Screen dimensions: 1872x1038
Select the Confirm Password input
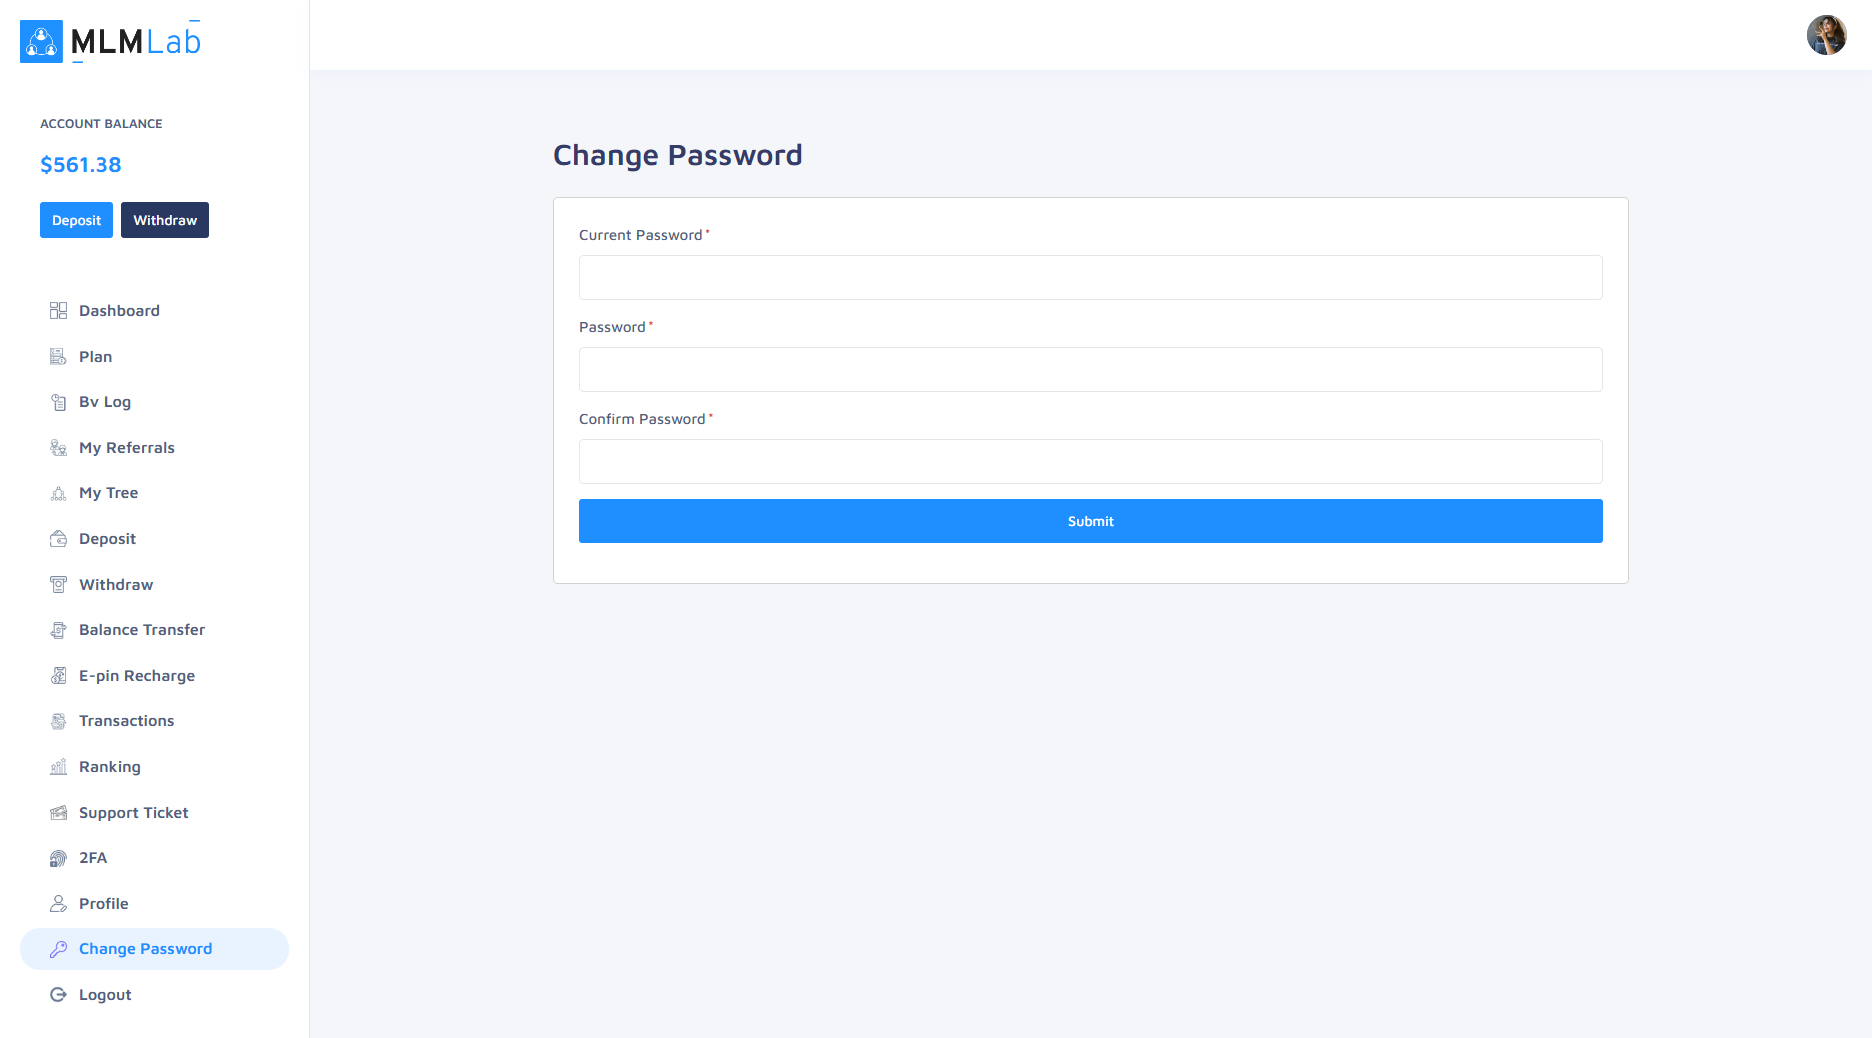click(1090, 461)
